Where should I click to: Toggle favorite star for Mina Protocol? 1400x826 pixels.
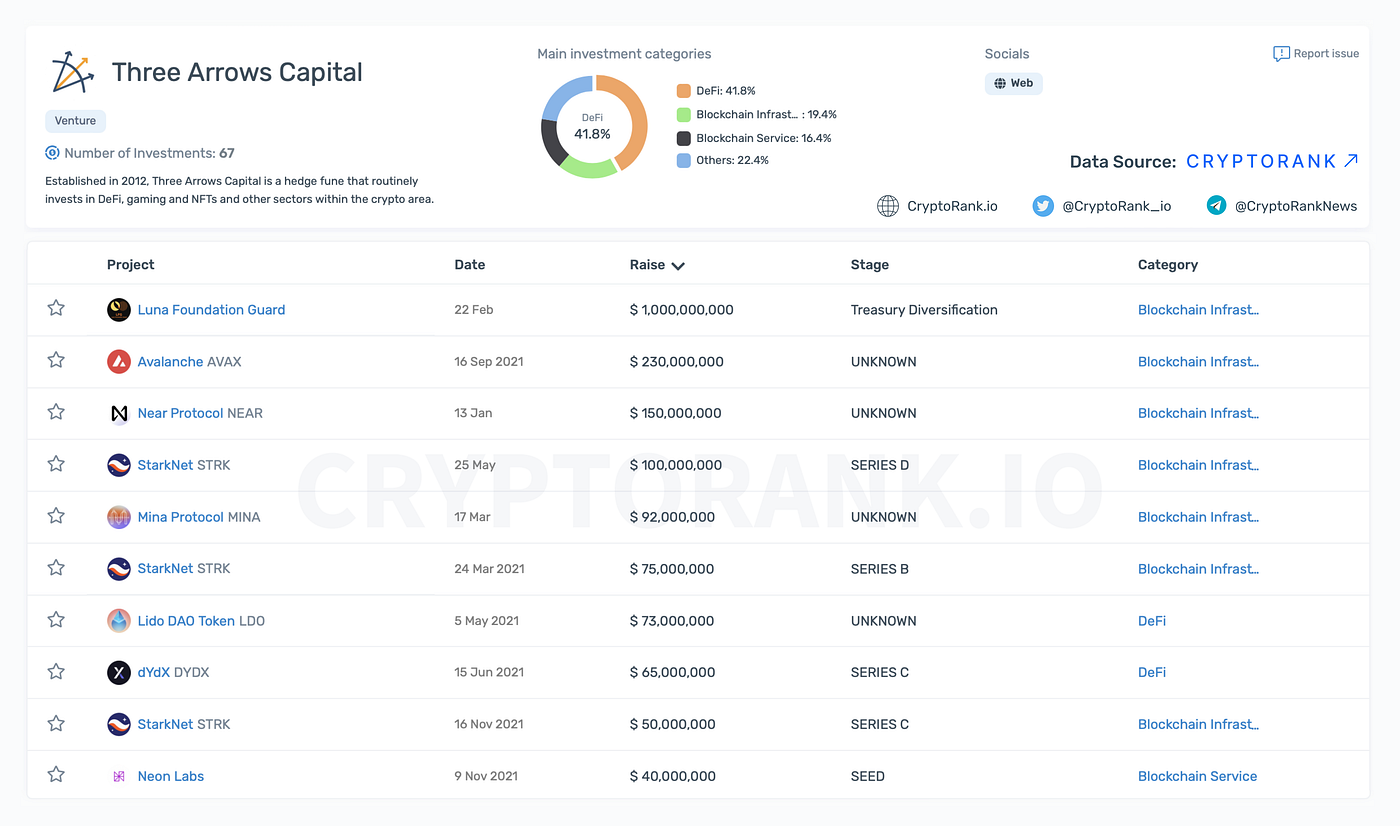pos(56,516)
